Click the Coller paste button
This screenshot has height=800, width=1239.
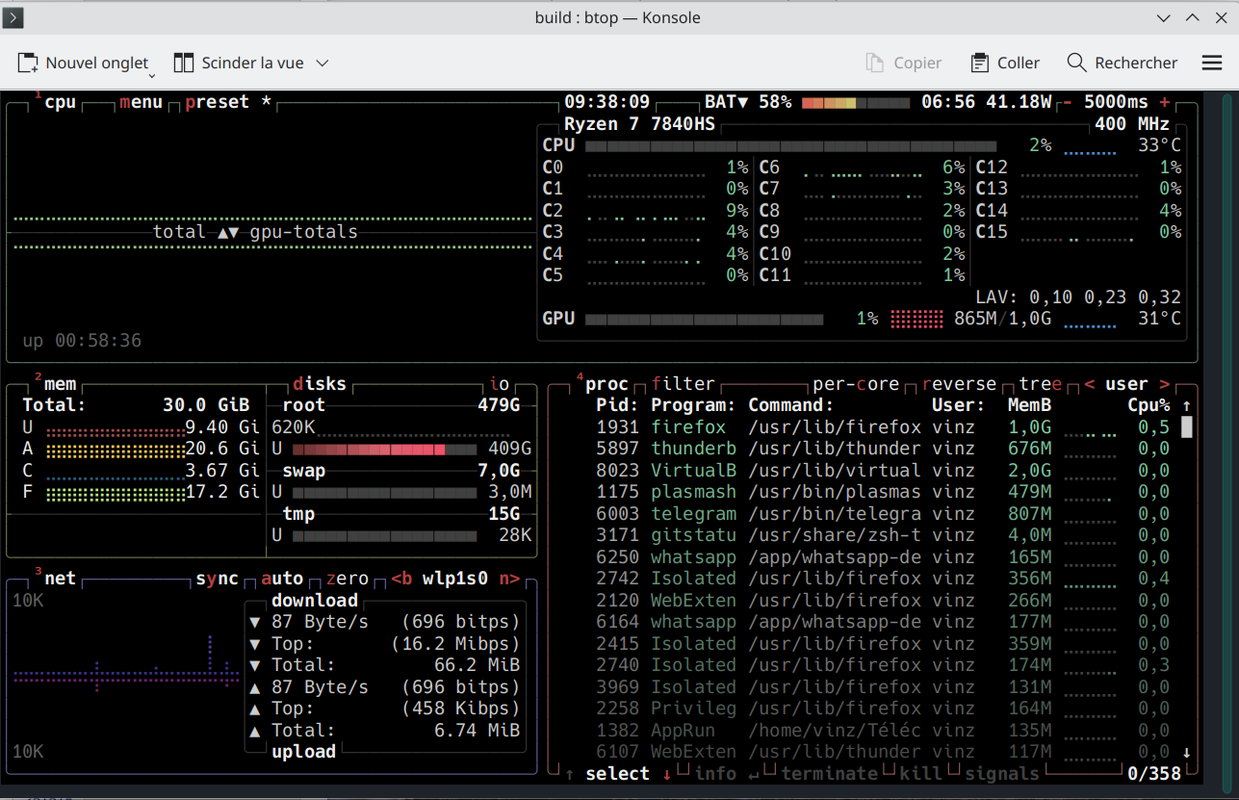[1006, 63]
